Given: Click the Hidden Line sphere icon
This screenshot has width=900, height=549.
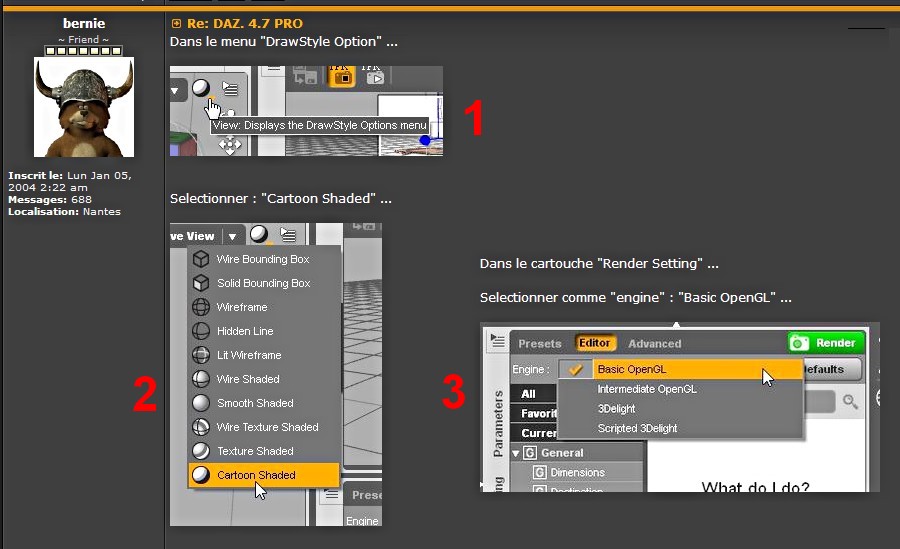Looking at the screenshot, I should [x=201, y=331].
